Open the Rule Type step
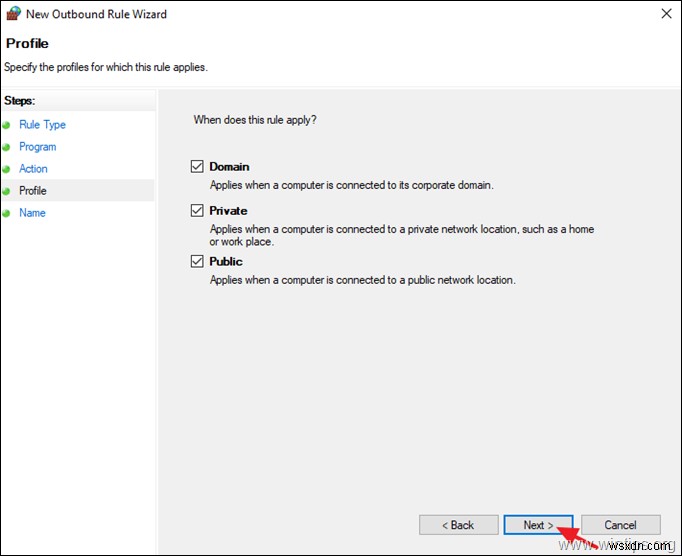682x556 pixels. pyautogui.click(x=42, y=125)
